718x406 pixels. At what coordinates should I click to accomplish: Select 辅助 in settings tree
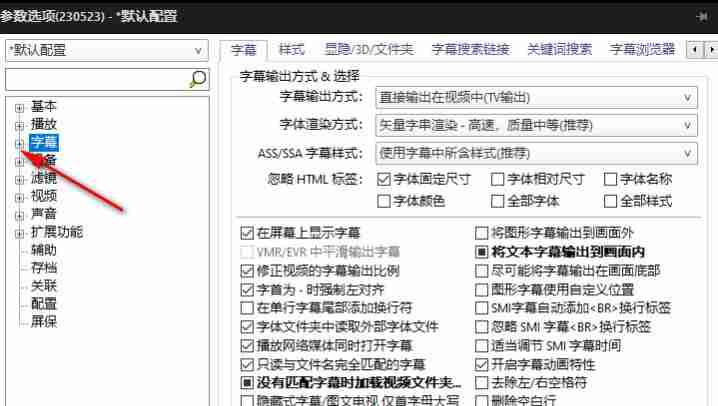tap(44, 250)
